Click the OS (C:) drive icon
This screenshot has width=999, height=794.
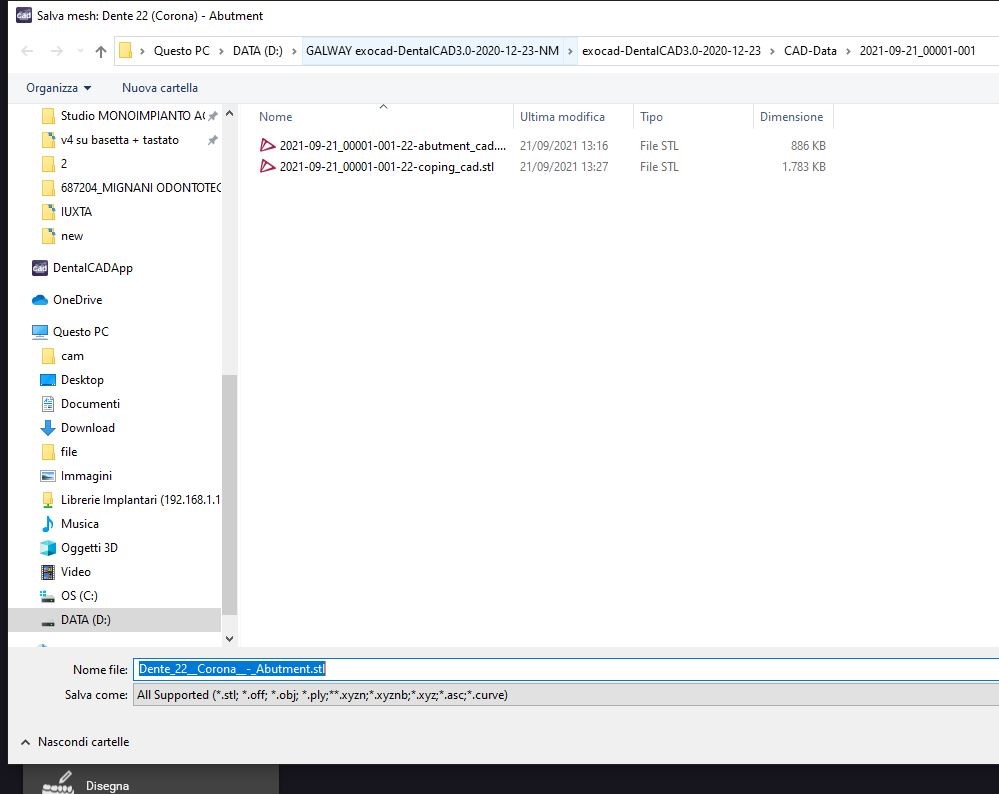coord(48,596)
